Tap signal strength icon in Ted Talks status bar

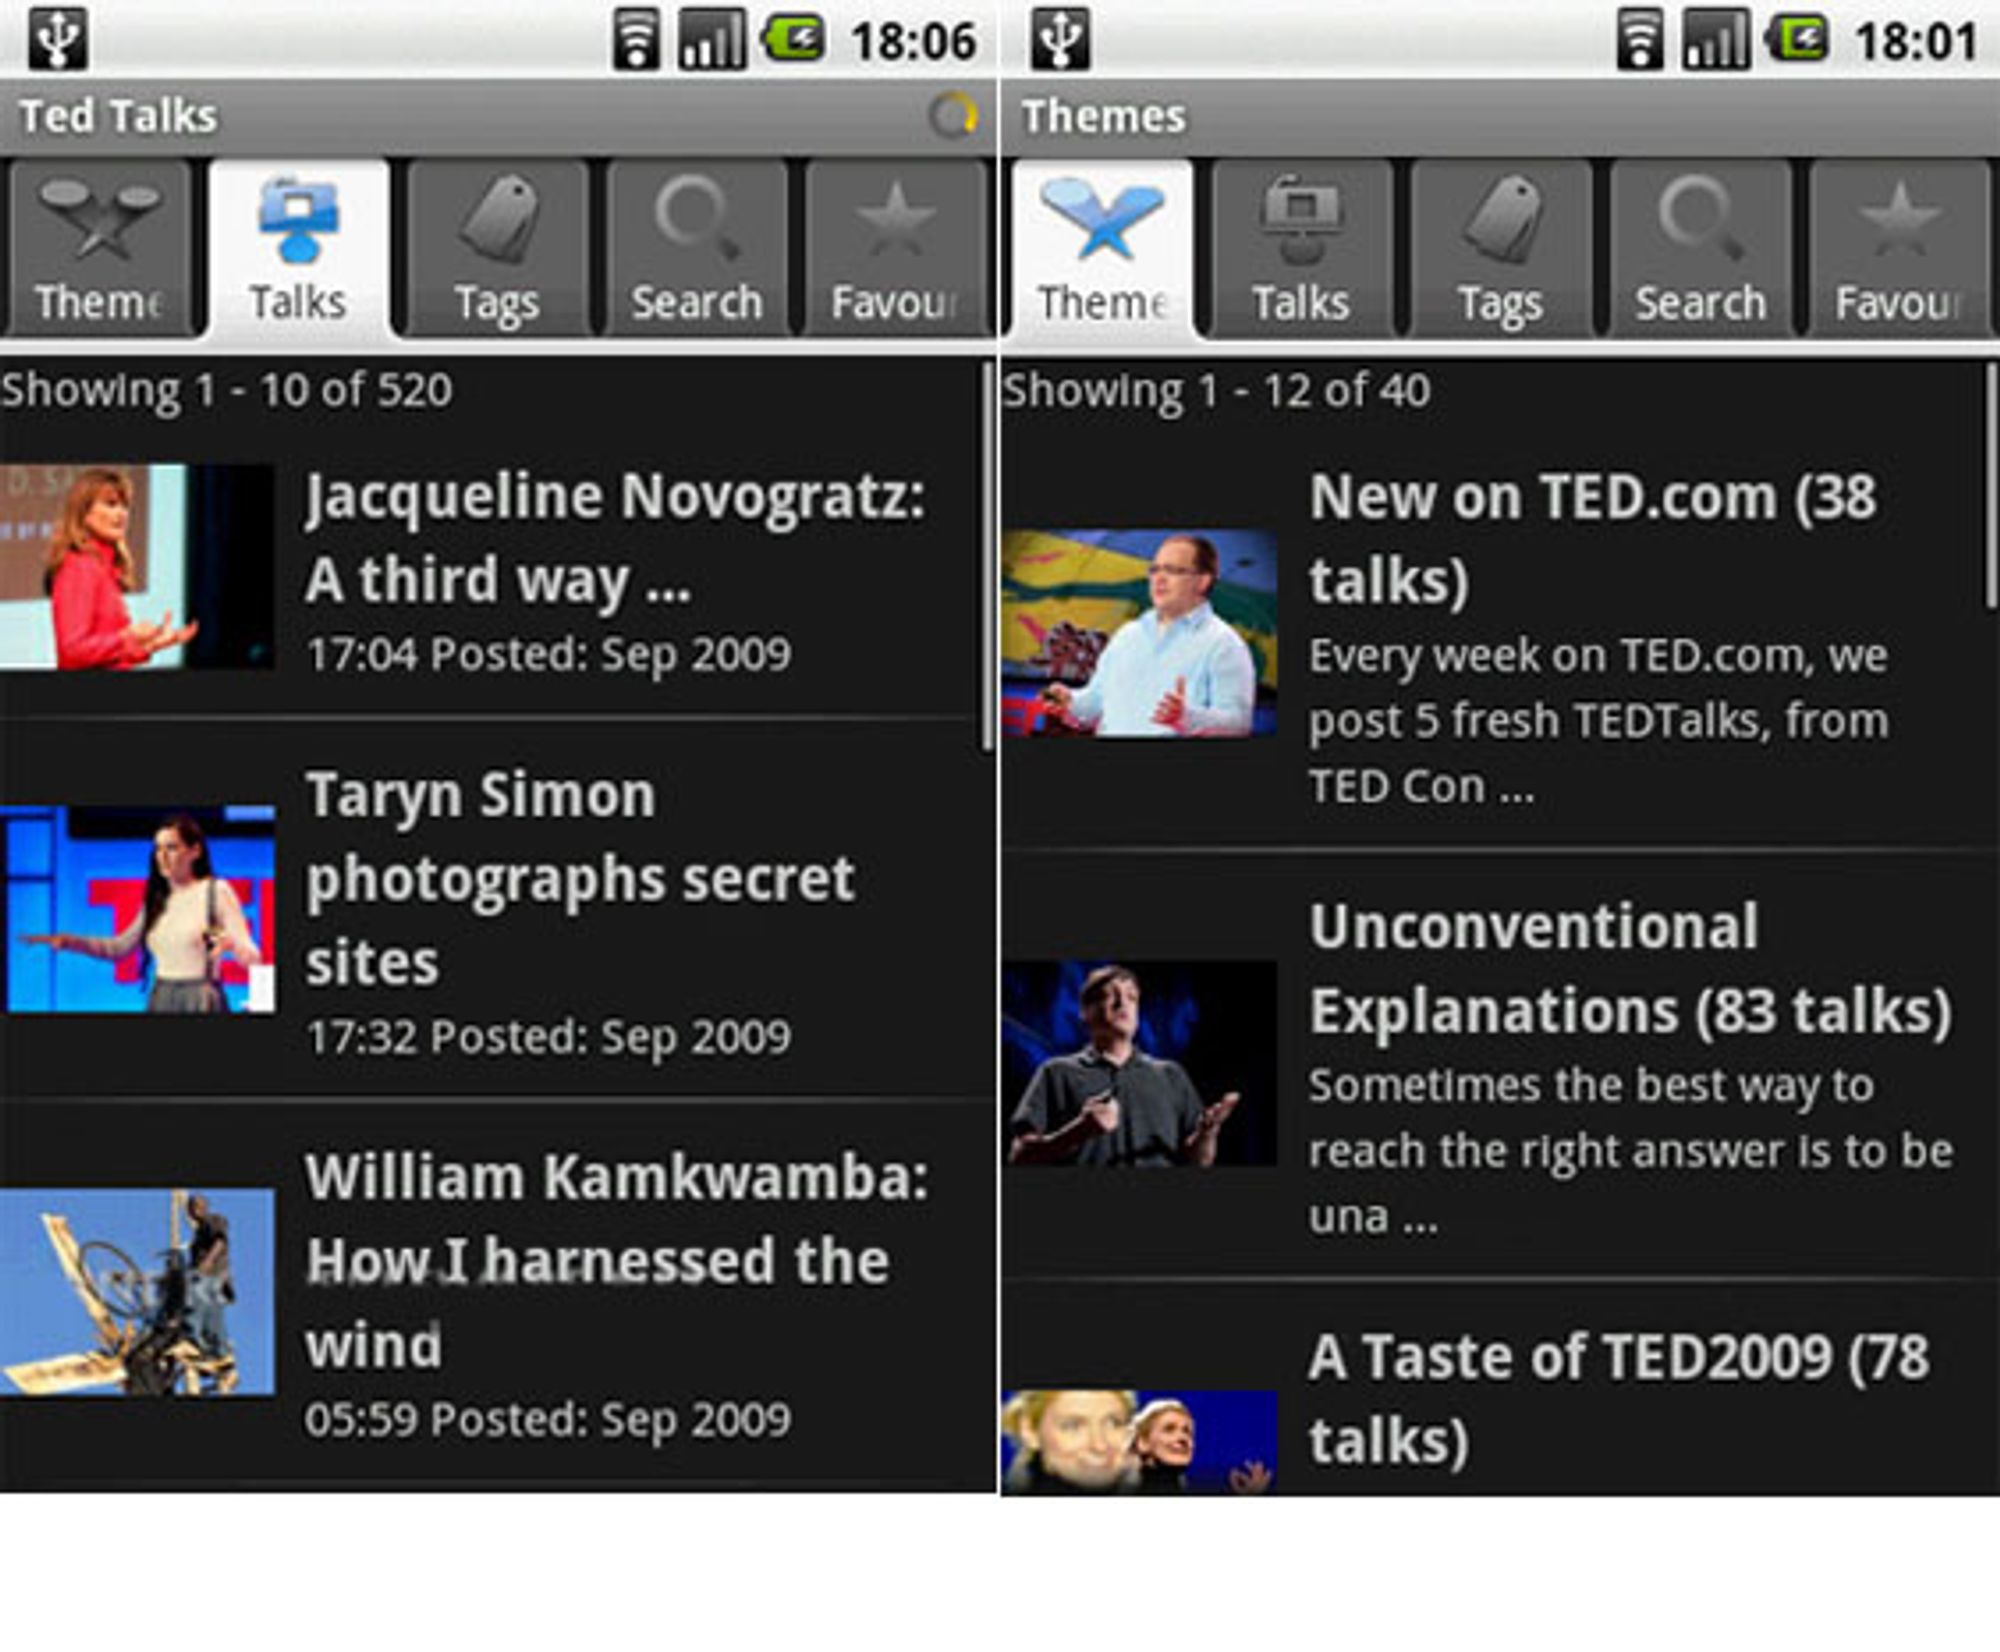point(712,40)
